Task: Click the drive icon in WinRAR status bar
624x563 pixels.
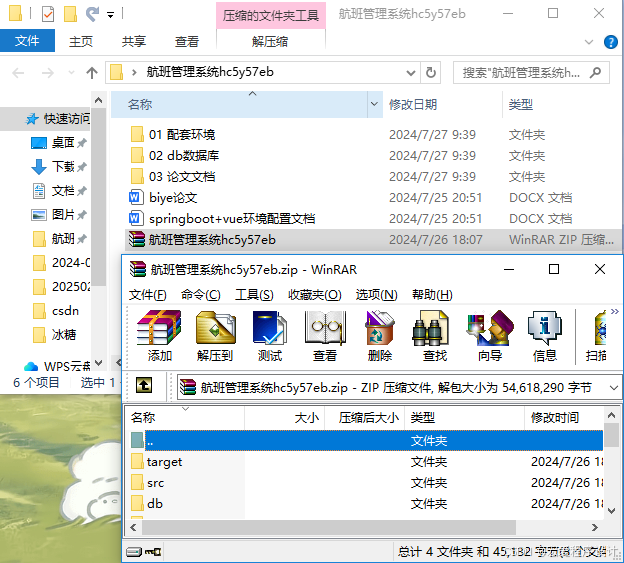Action: pos(134,552)
